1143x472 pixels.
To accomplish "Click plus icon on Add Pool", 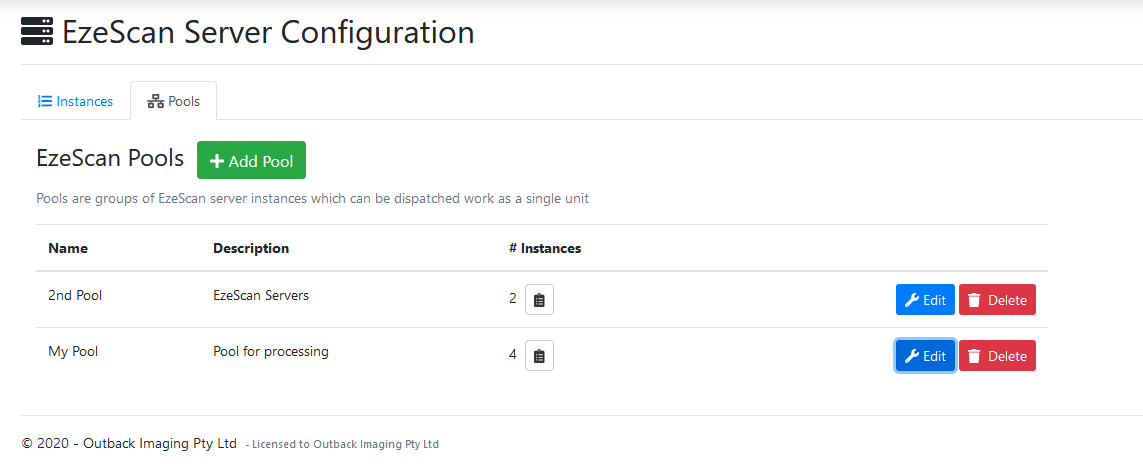I will (216, 161).
